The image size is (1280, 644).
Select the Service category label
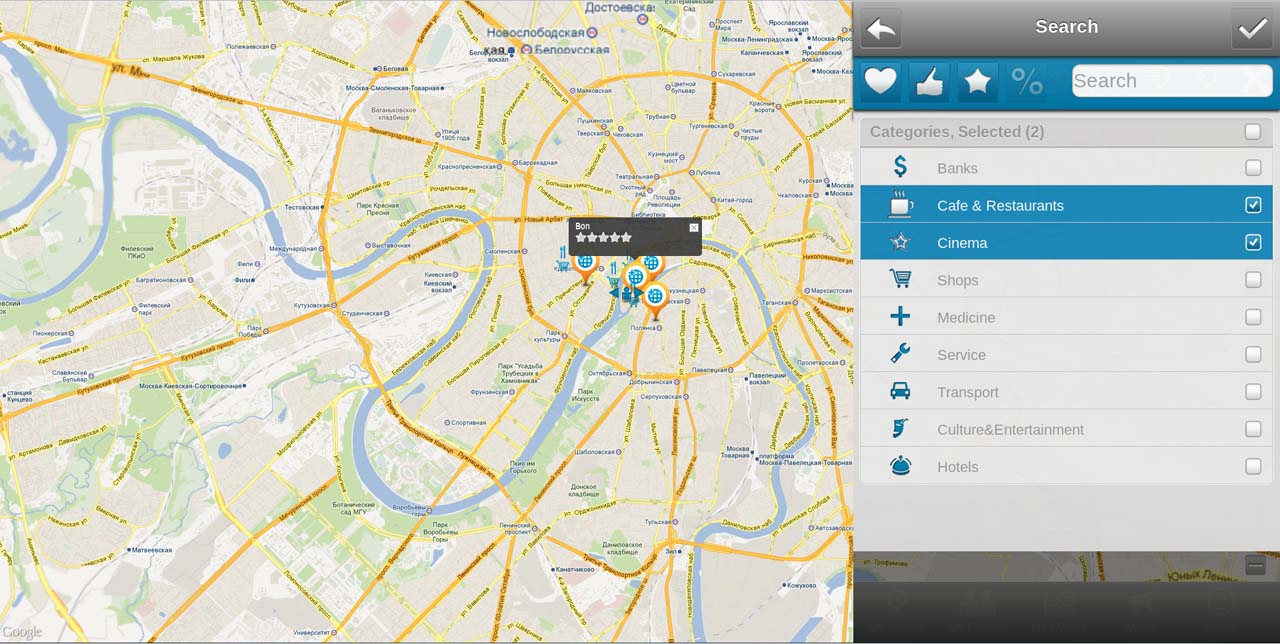pyautogui.click(x=961, y=355)
